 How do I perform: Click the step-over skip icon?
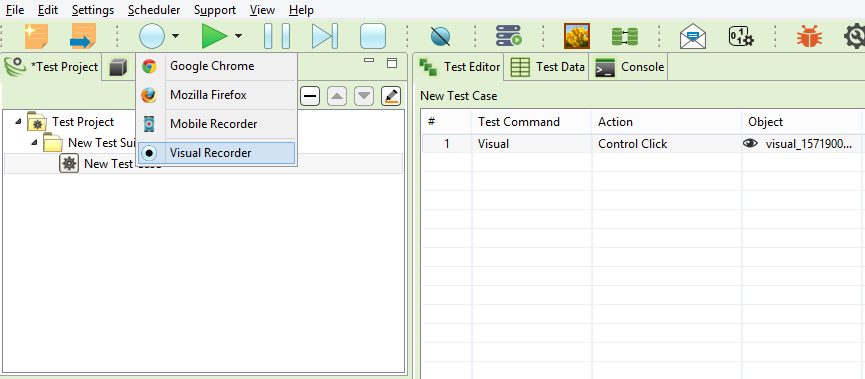325,36
